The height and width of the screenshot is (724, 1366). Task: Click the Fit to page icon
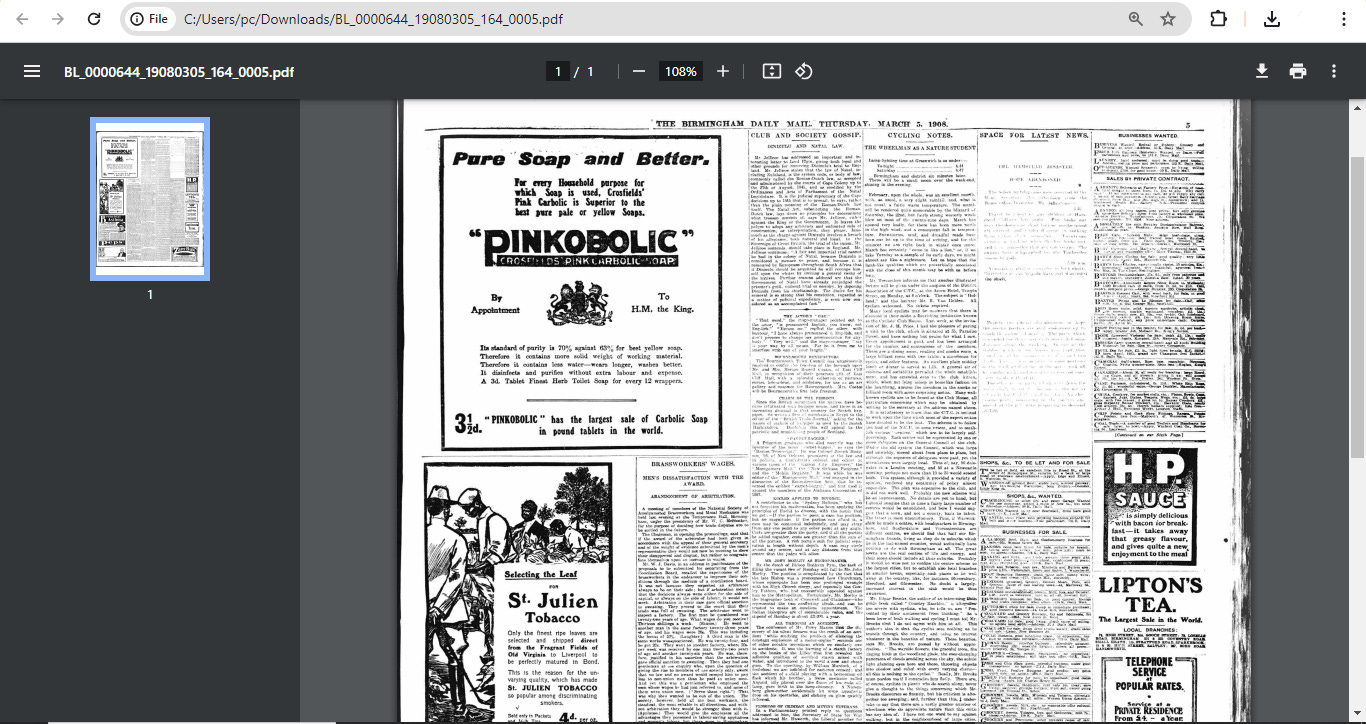tap(771, 71)
